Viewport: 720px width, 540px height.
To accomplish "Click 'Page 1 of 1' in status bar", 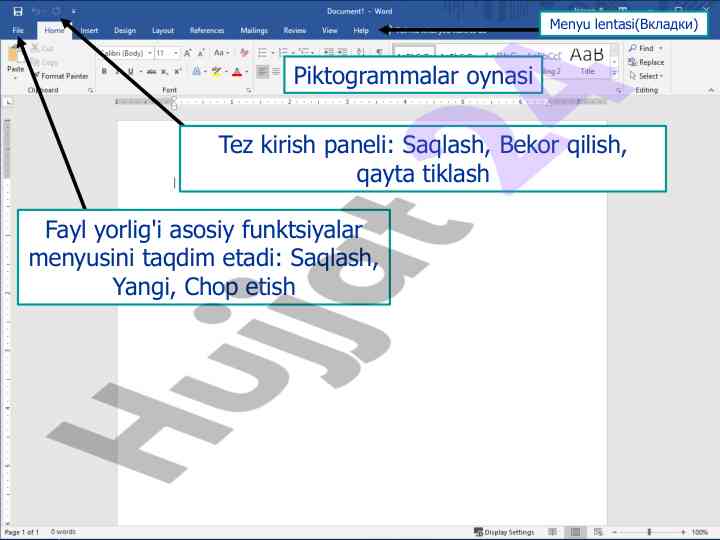I will tap(22, 532).
